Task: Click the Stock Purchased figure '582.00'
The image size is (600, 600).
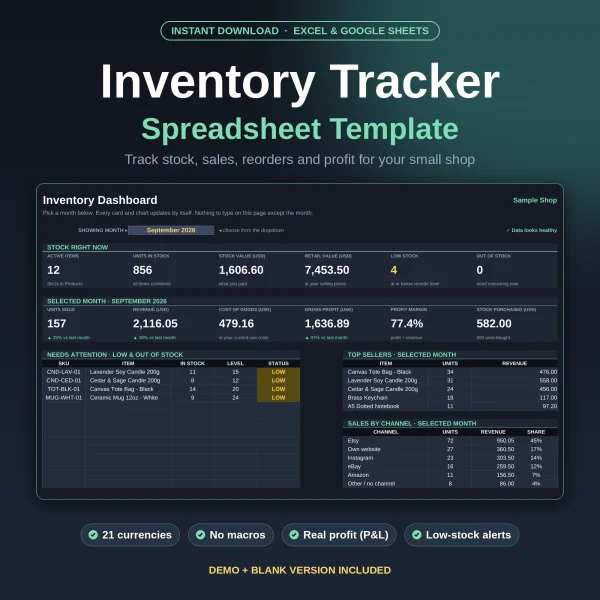Action: tap(494, 324)
